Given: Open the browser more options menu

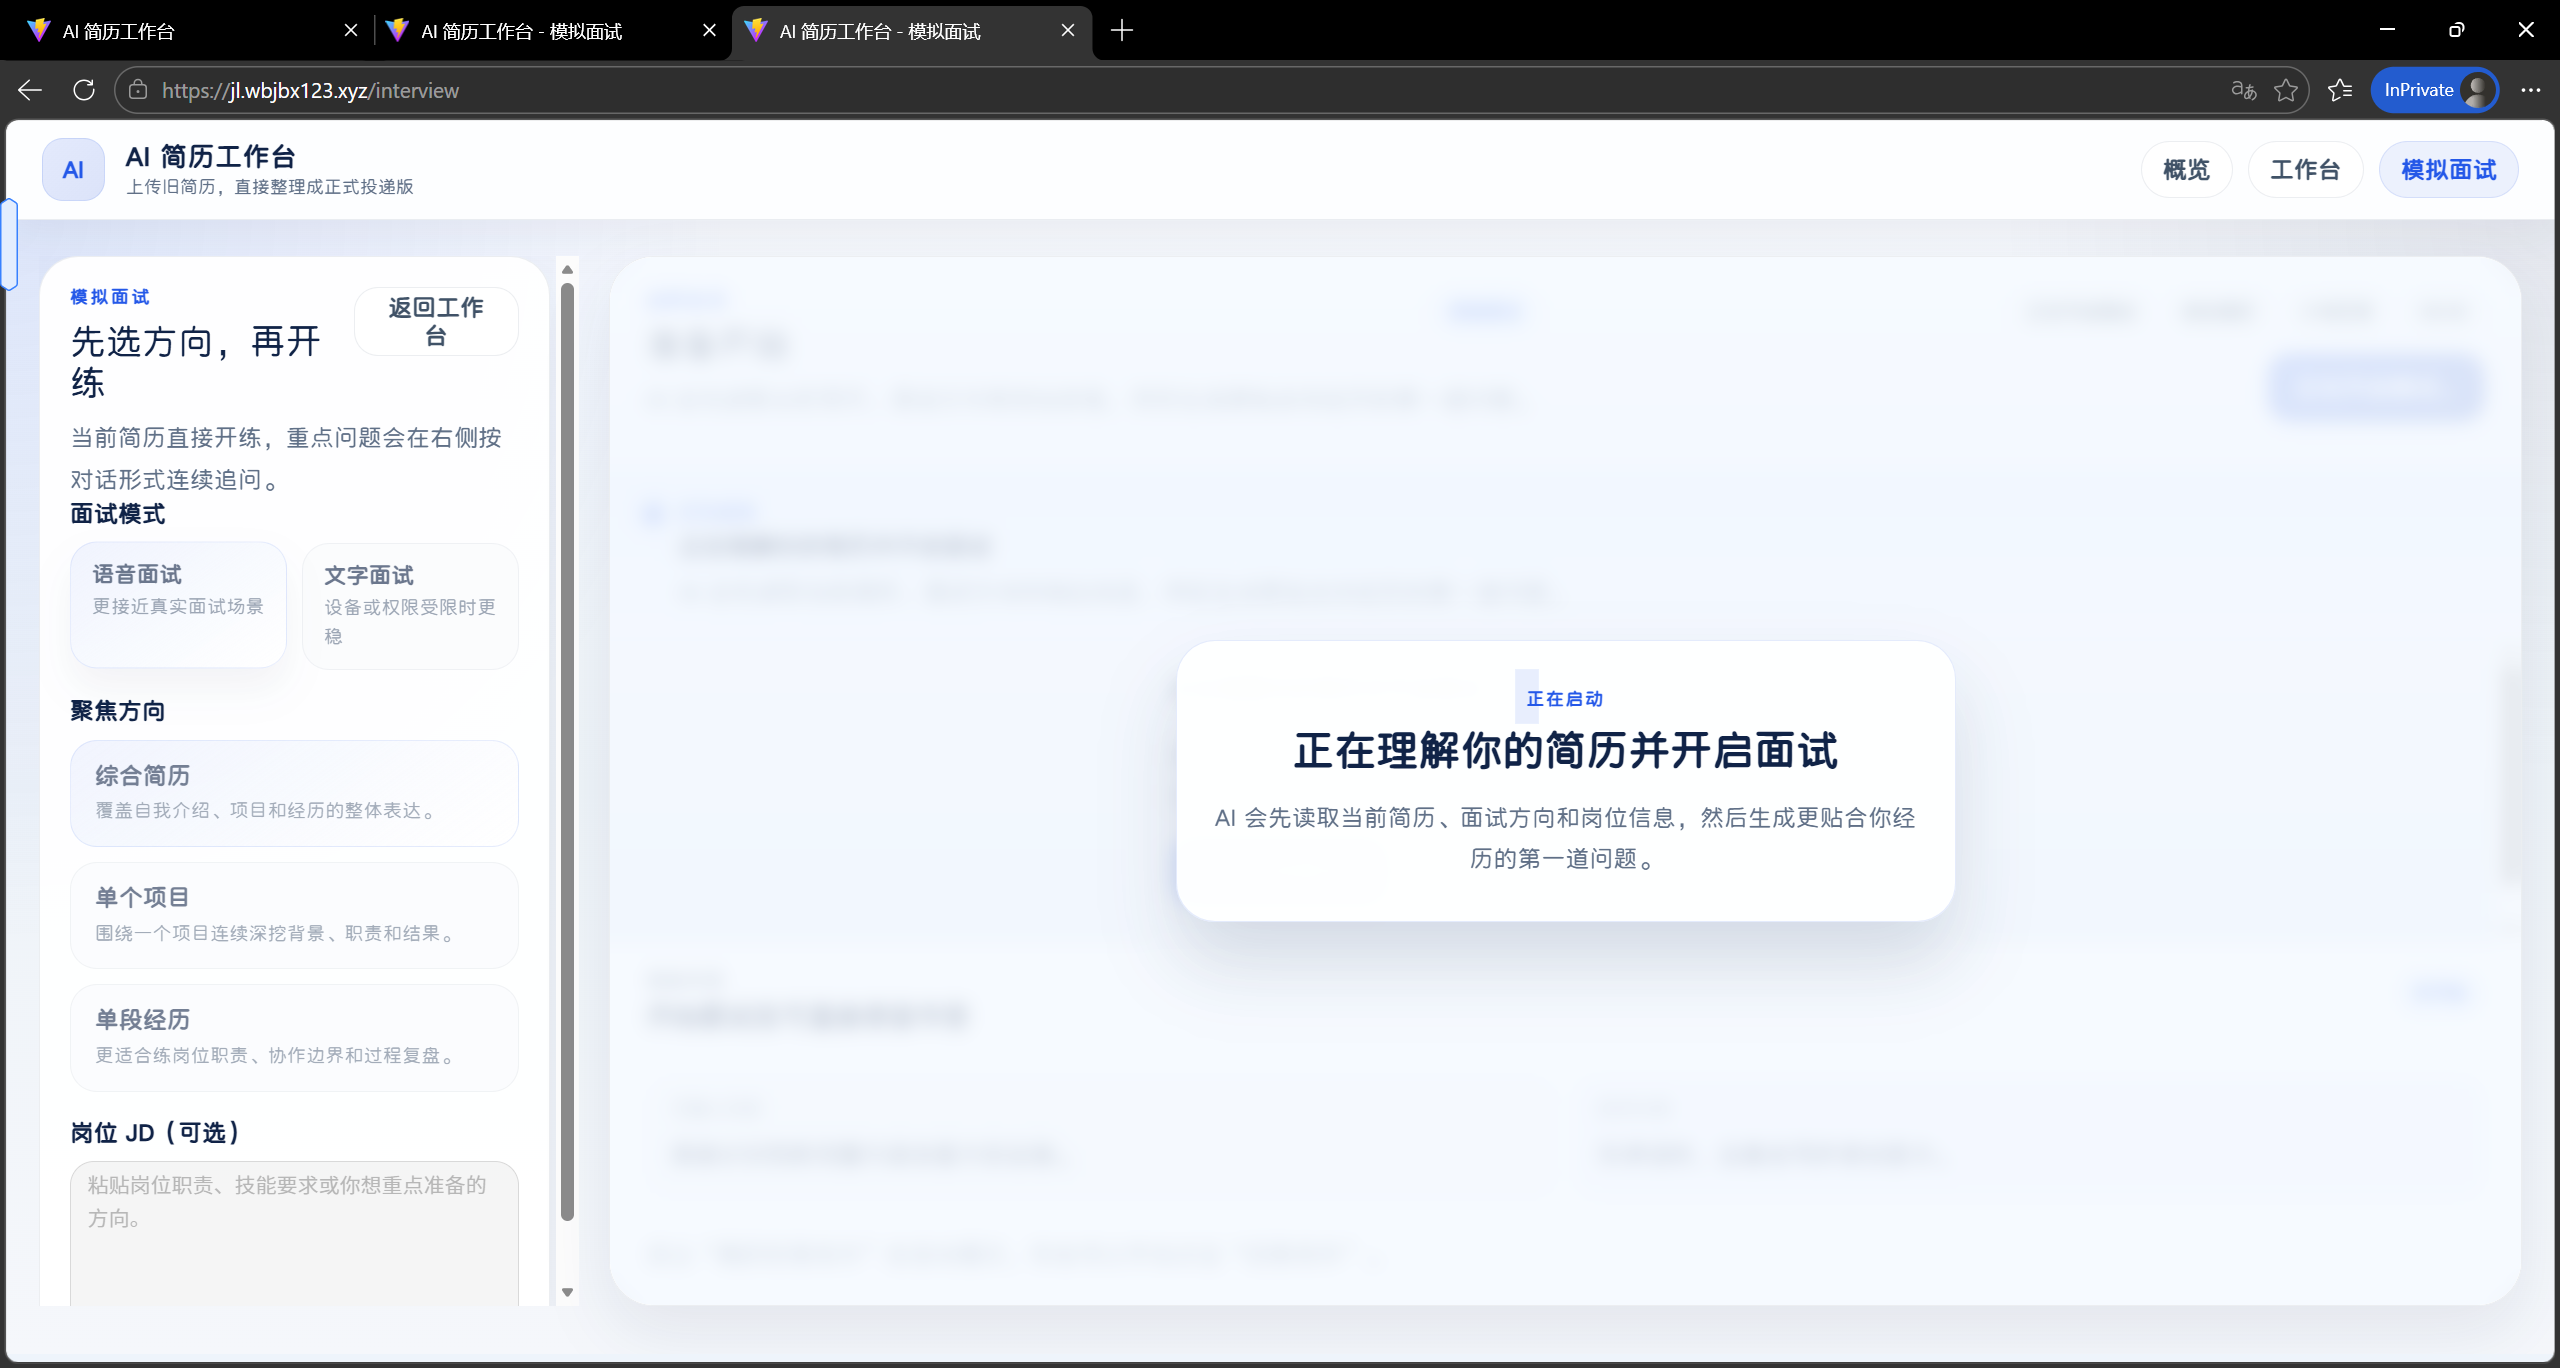Looking at the screenshot, I should (x=2532, y=89).
